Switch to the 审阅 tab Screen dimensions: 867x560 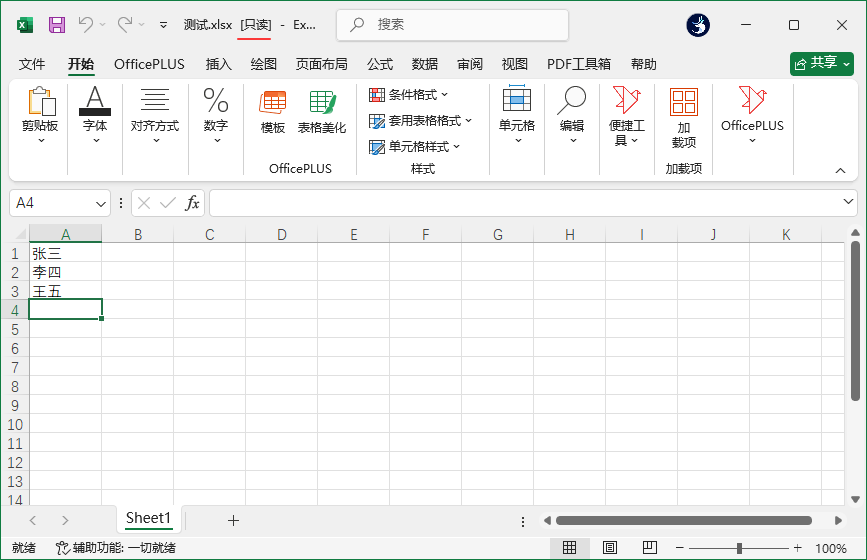coord(469,64)
